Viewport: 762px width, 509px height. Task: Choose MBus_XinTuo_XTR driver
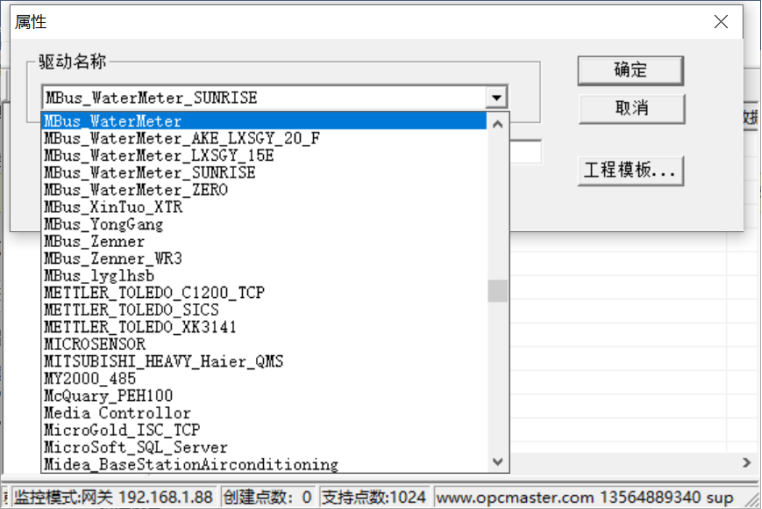(x=264, y=207)
